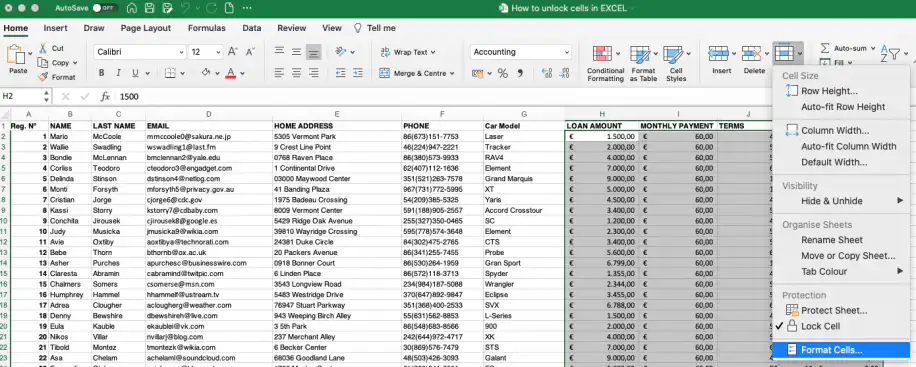Switch to the Insert ribbon tab
The image size is (916, 367).
coord(55,28)
